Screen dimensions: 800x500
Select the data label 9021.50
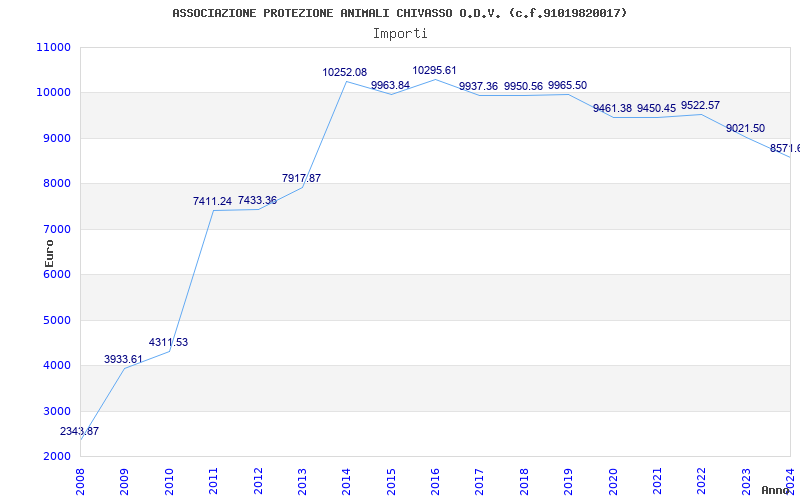(745, 129)
